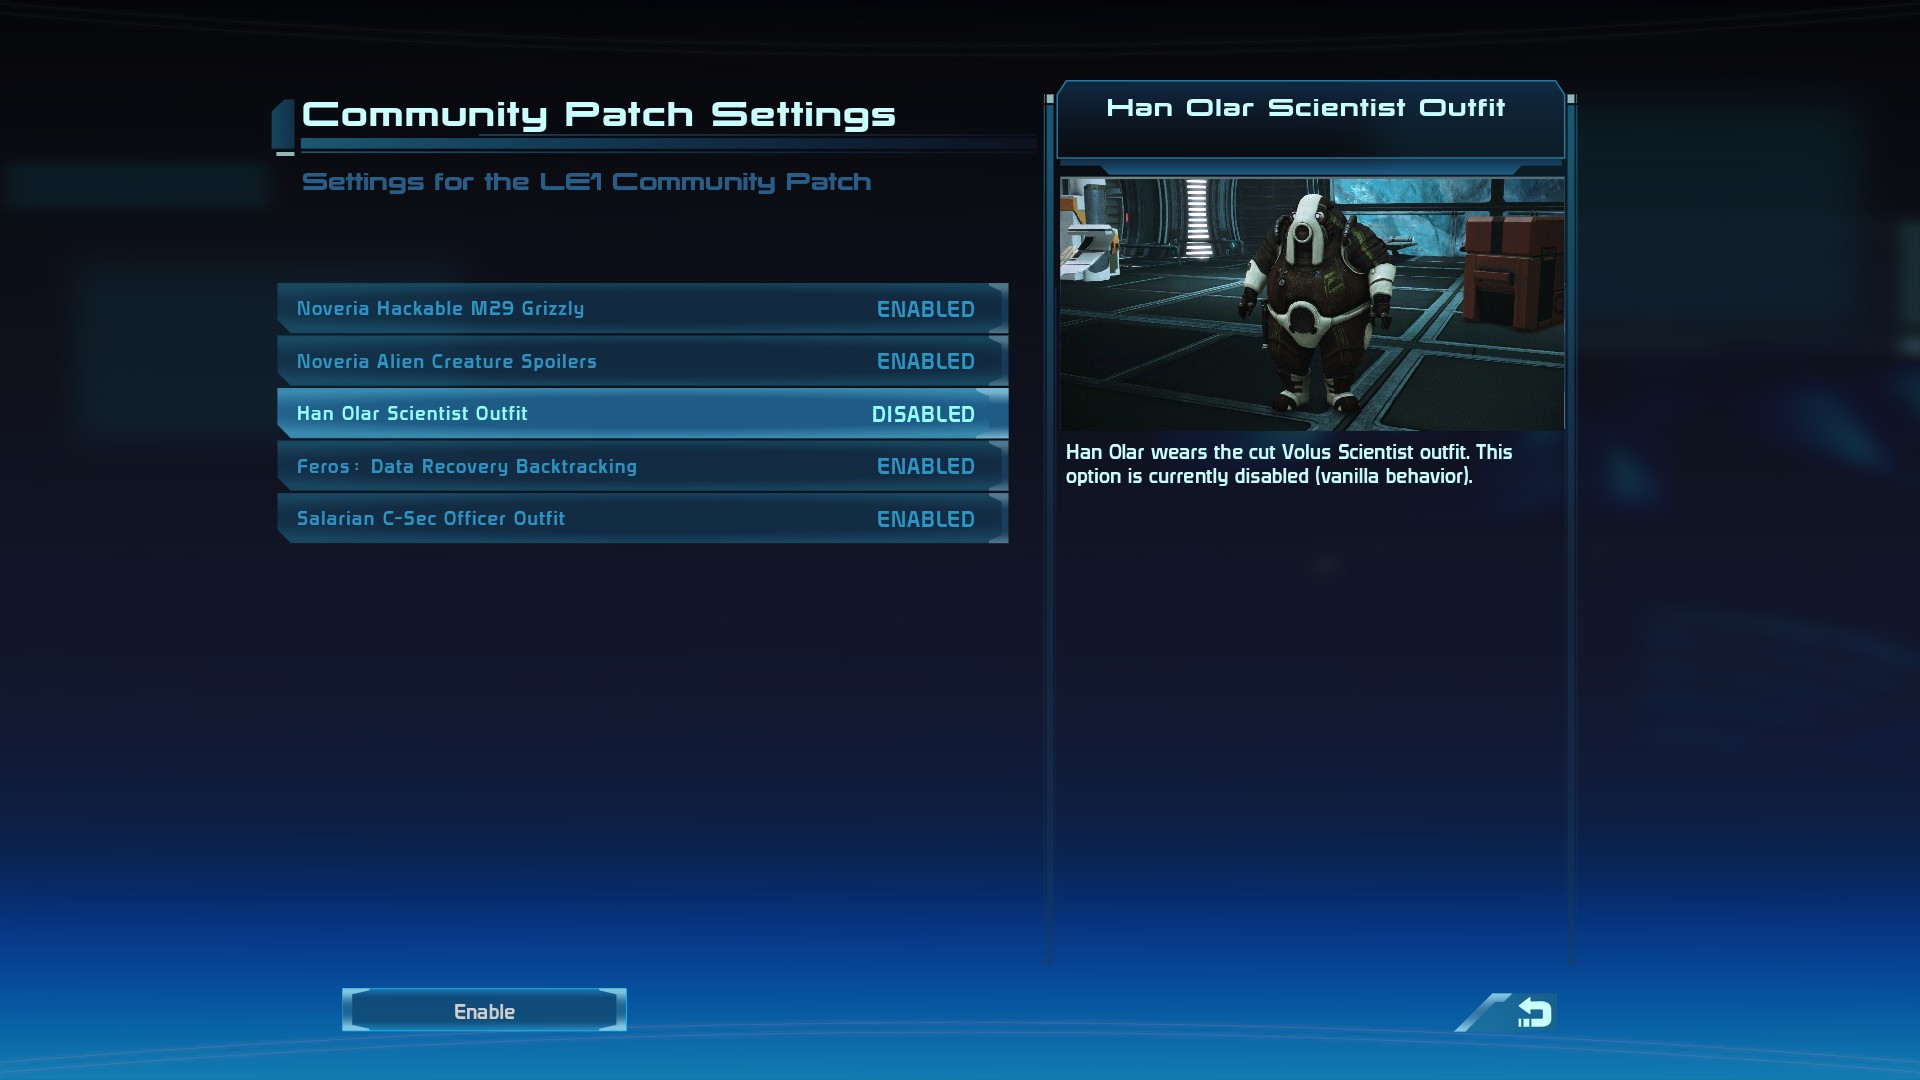Enable Han Olar Scientist Outfit setting
This screenshot has width=1920, height=1080.
(483, 1010)
